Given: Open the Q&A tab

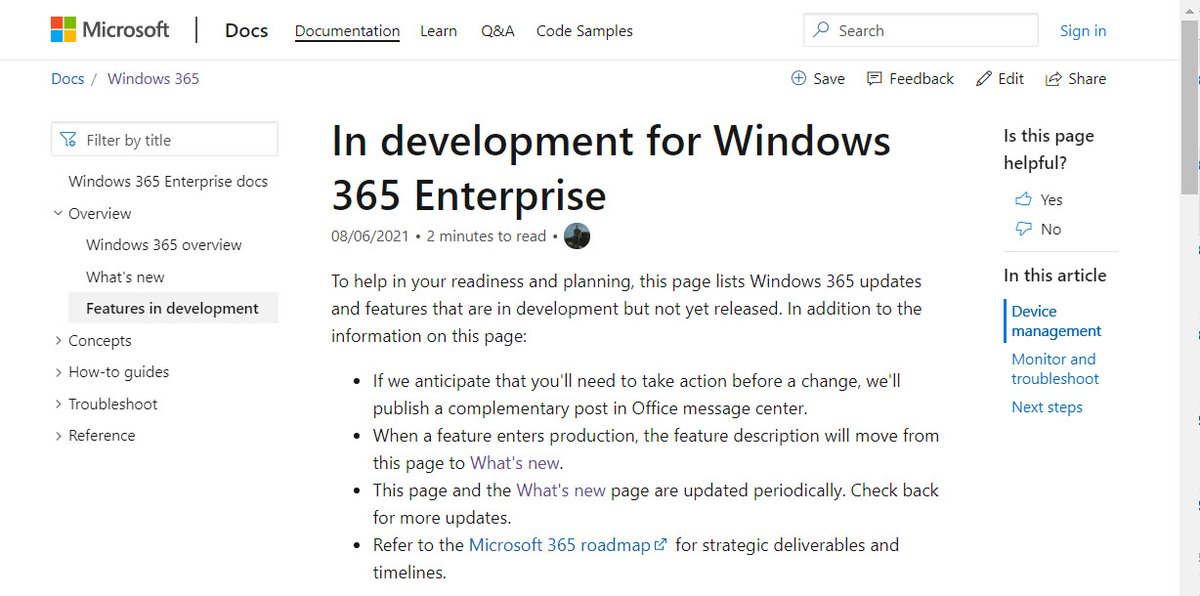Looking at the screenshot, I should click(x=497, y=31).
